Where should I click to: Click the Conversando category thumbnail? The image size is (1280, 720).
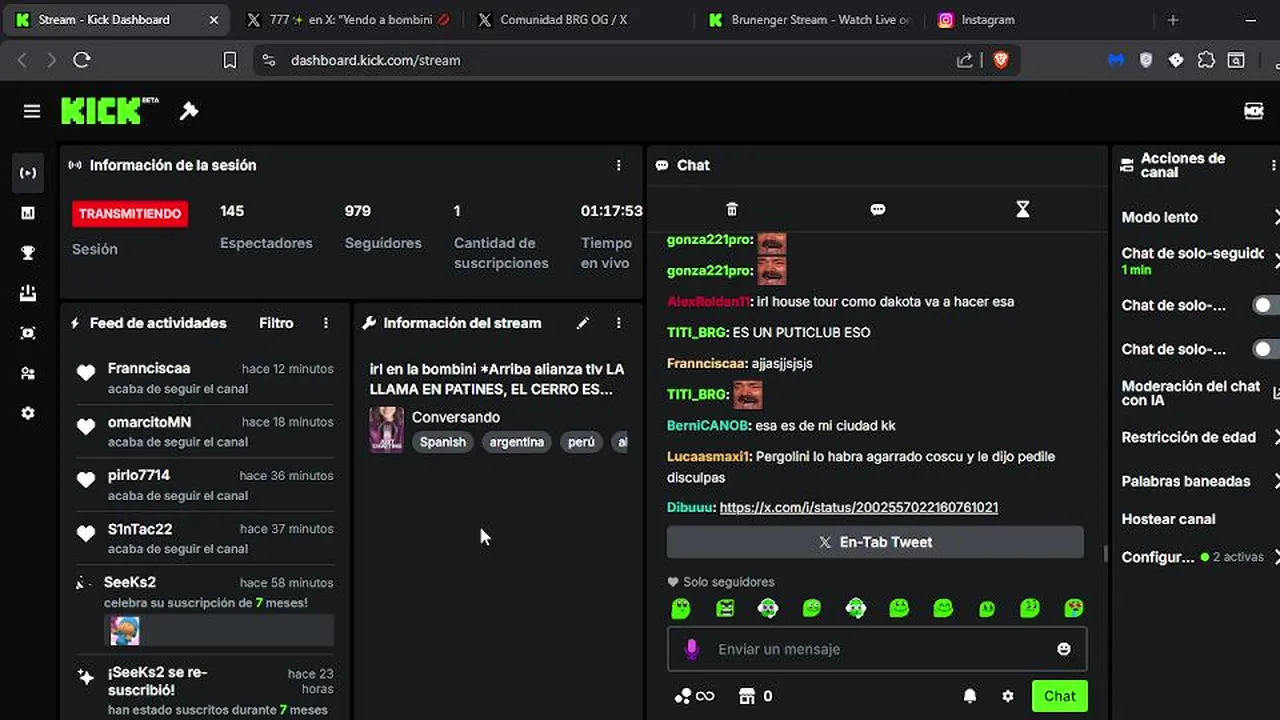387,429
